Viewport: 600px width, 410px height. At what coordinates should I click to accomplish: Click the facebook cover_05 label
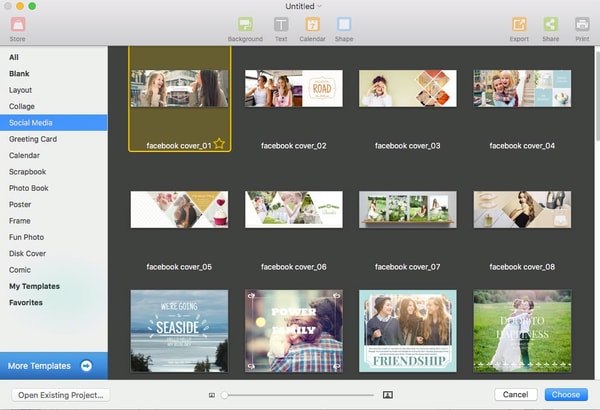click(x=179, y=267)
